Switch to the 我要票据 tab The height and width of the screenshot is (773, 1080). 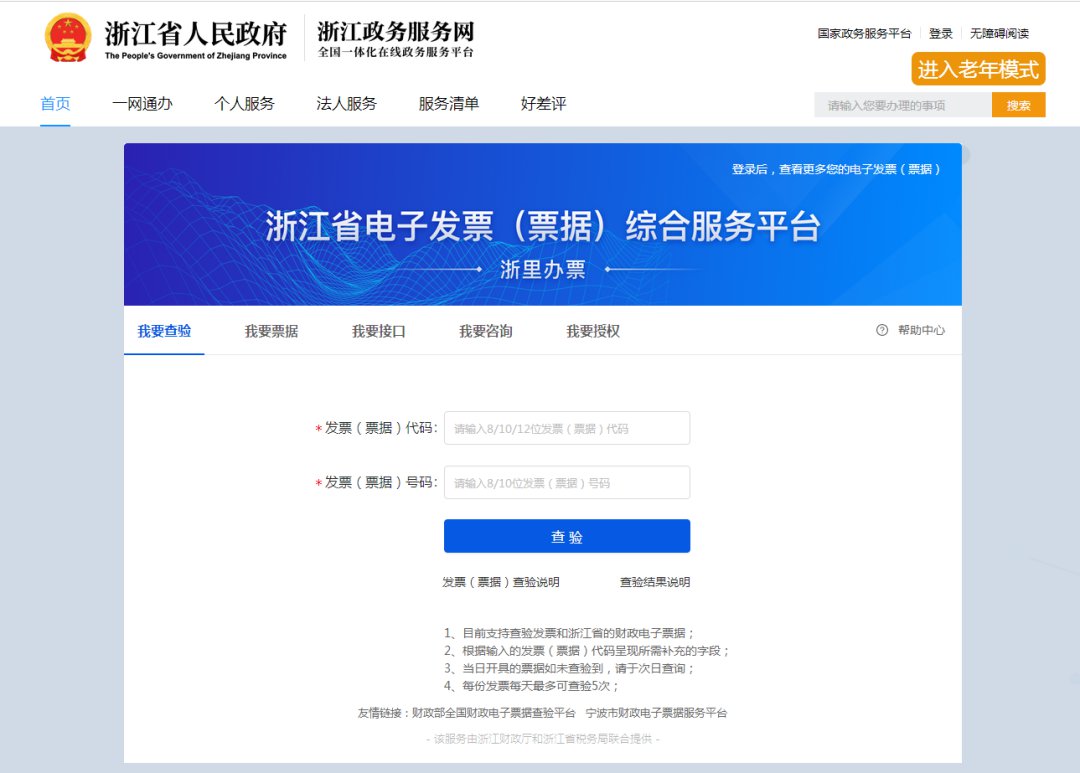pos(271,331)
